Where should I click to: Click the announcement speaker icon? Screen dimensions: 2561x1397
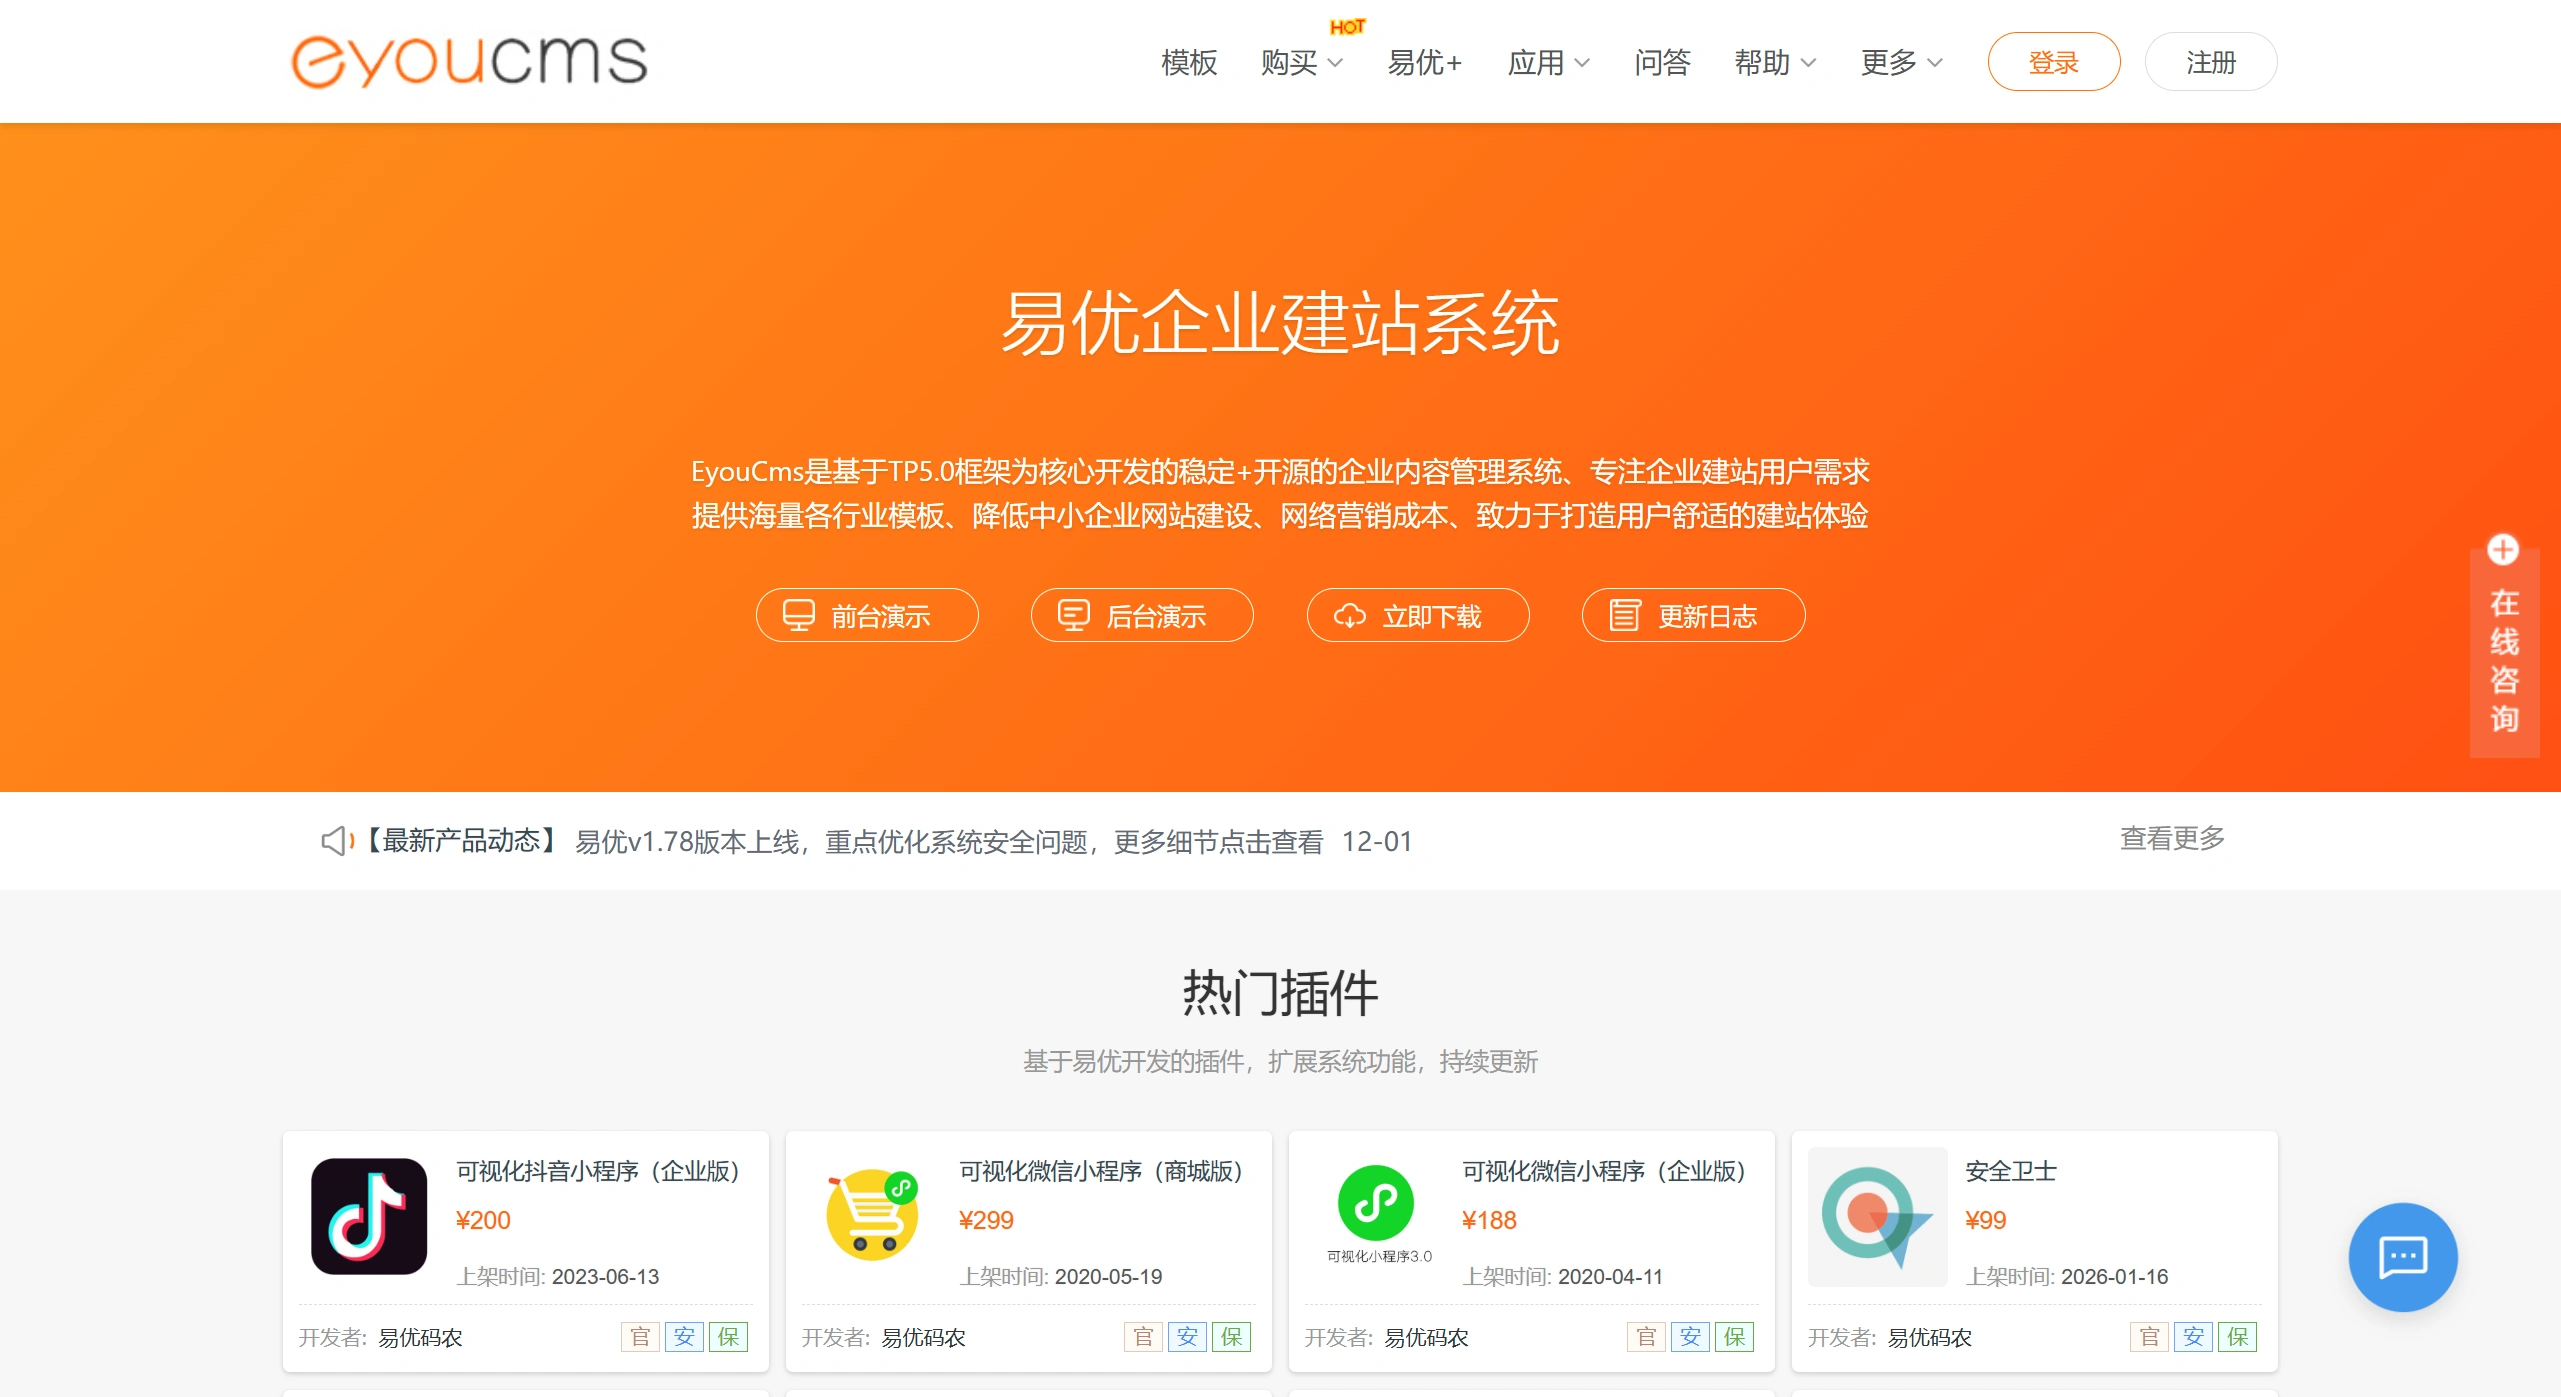click(335, 841)
